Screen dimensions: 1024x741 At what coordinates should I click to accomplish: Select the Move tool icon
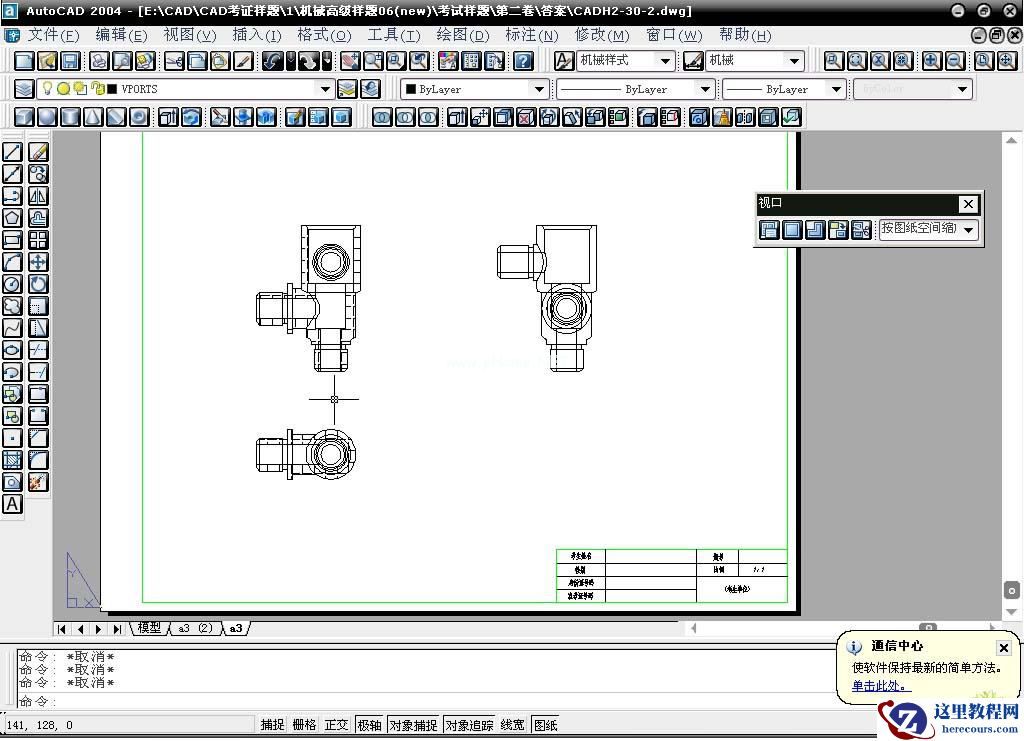coord(38,262)
